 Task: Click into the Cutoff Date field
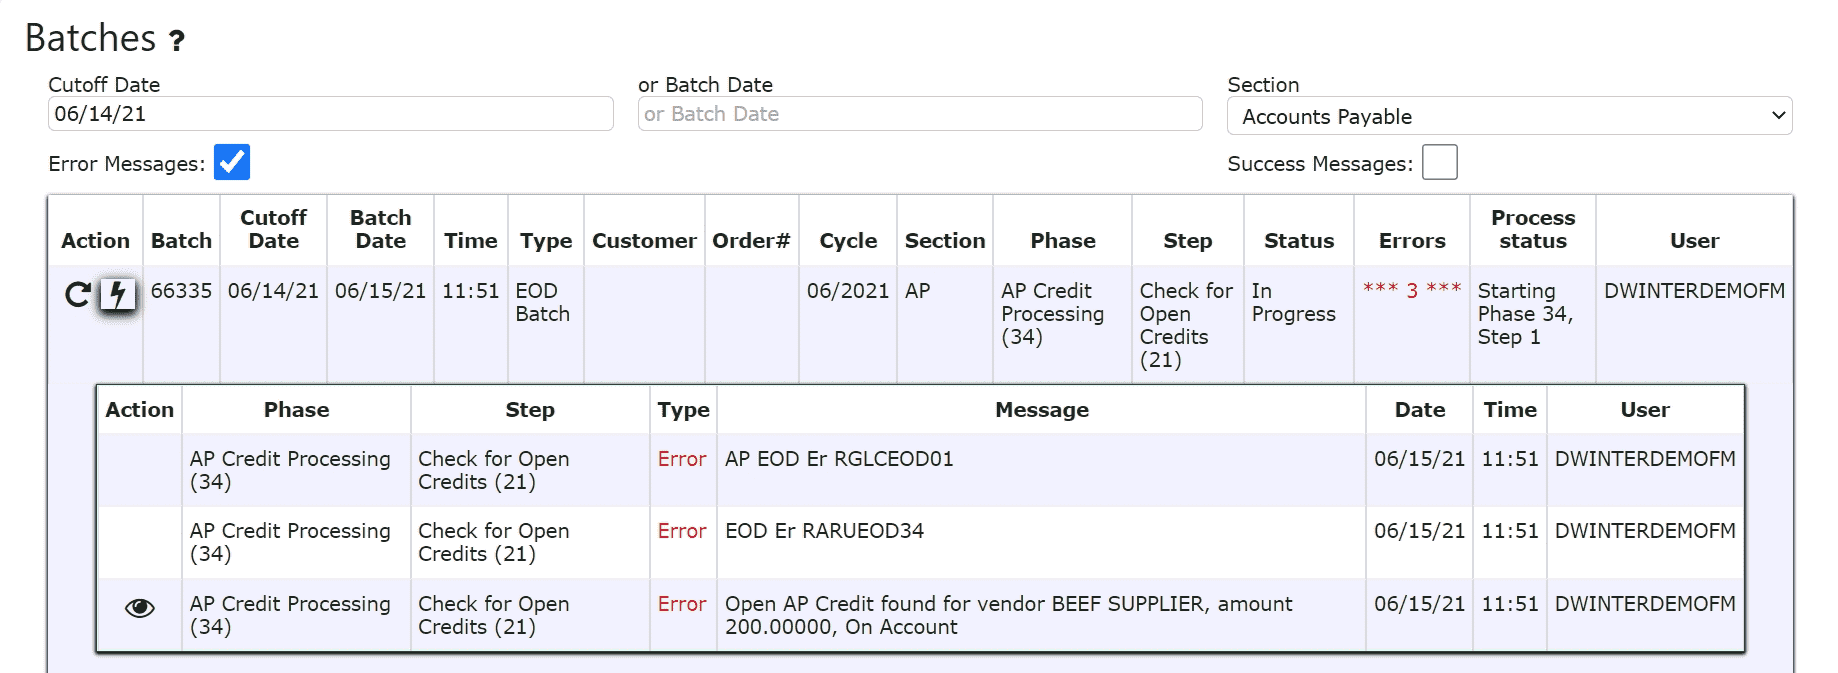(330, 114)
